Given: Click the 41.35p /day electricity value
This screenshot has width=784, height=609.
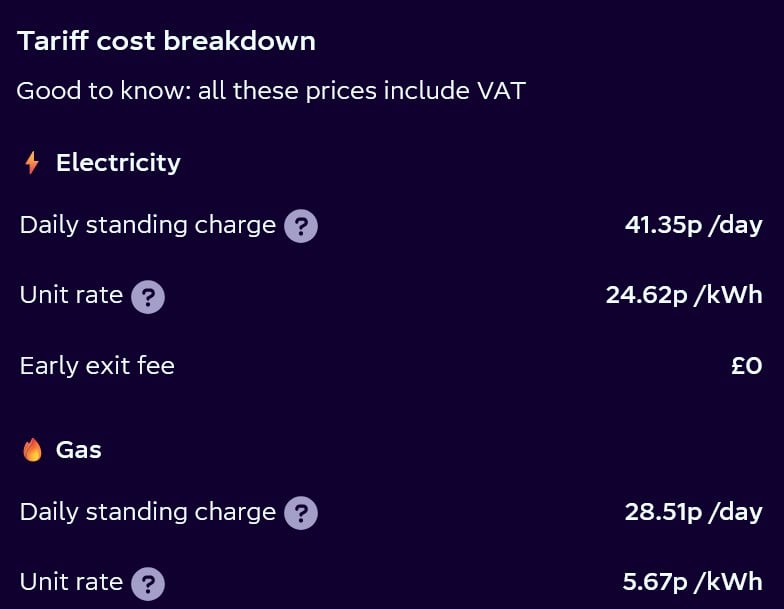Looking at the screenshot, I should pos(694,225).
